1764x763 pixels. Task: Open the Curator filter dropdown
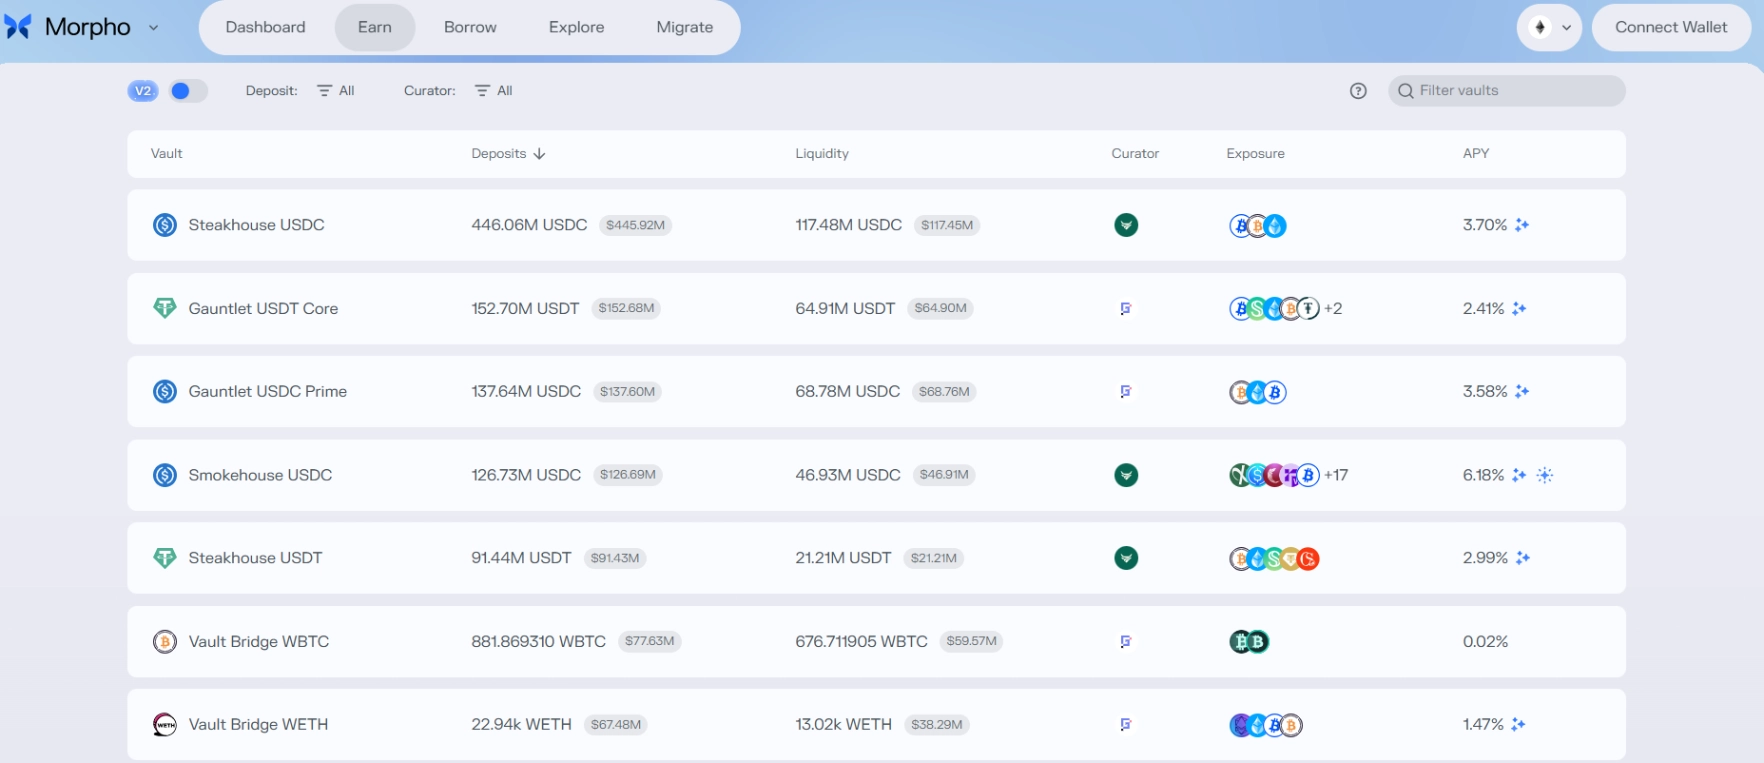point(494,91)
